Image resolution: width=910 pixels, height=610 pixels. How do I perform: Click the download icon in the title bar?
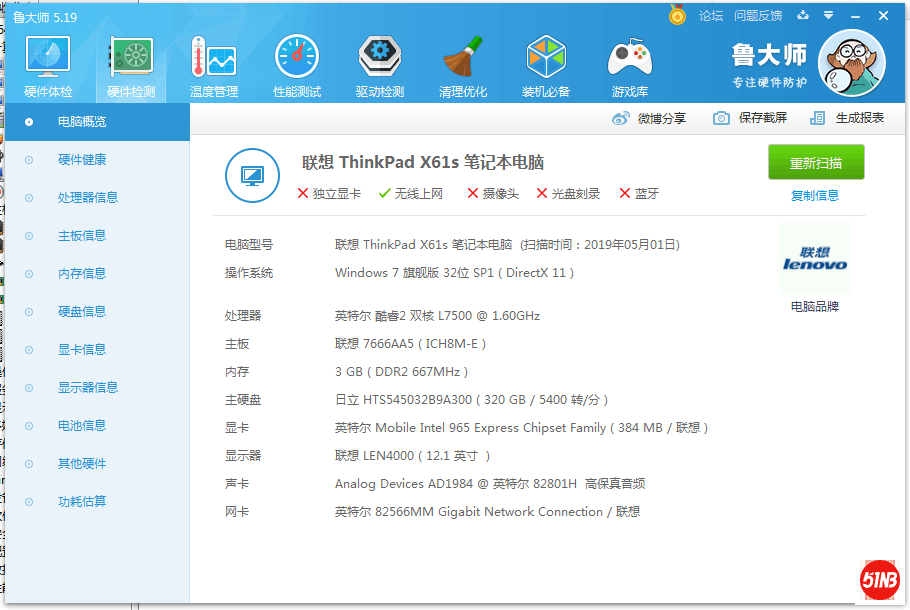[803, 16]
